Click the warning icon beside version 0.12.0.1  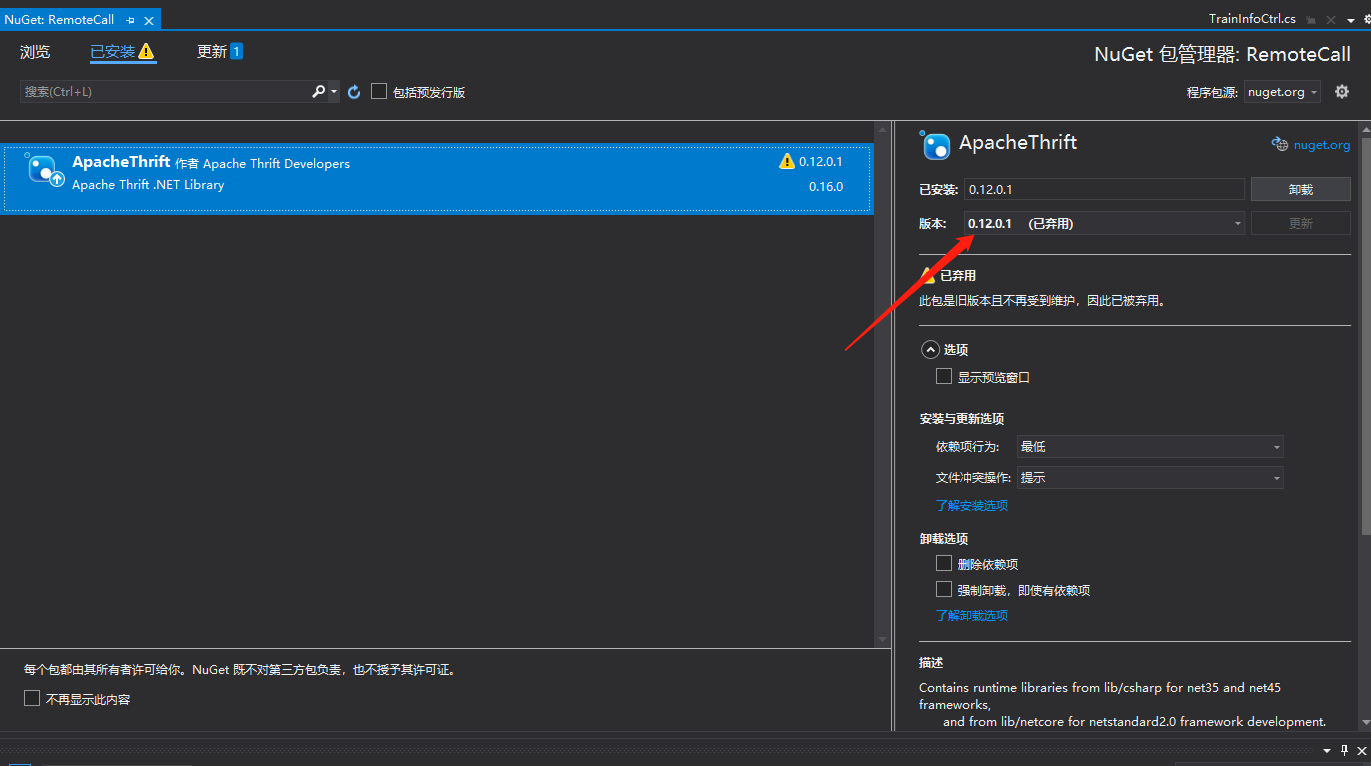786,162
